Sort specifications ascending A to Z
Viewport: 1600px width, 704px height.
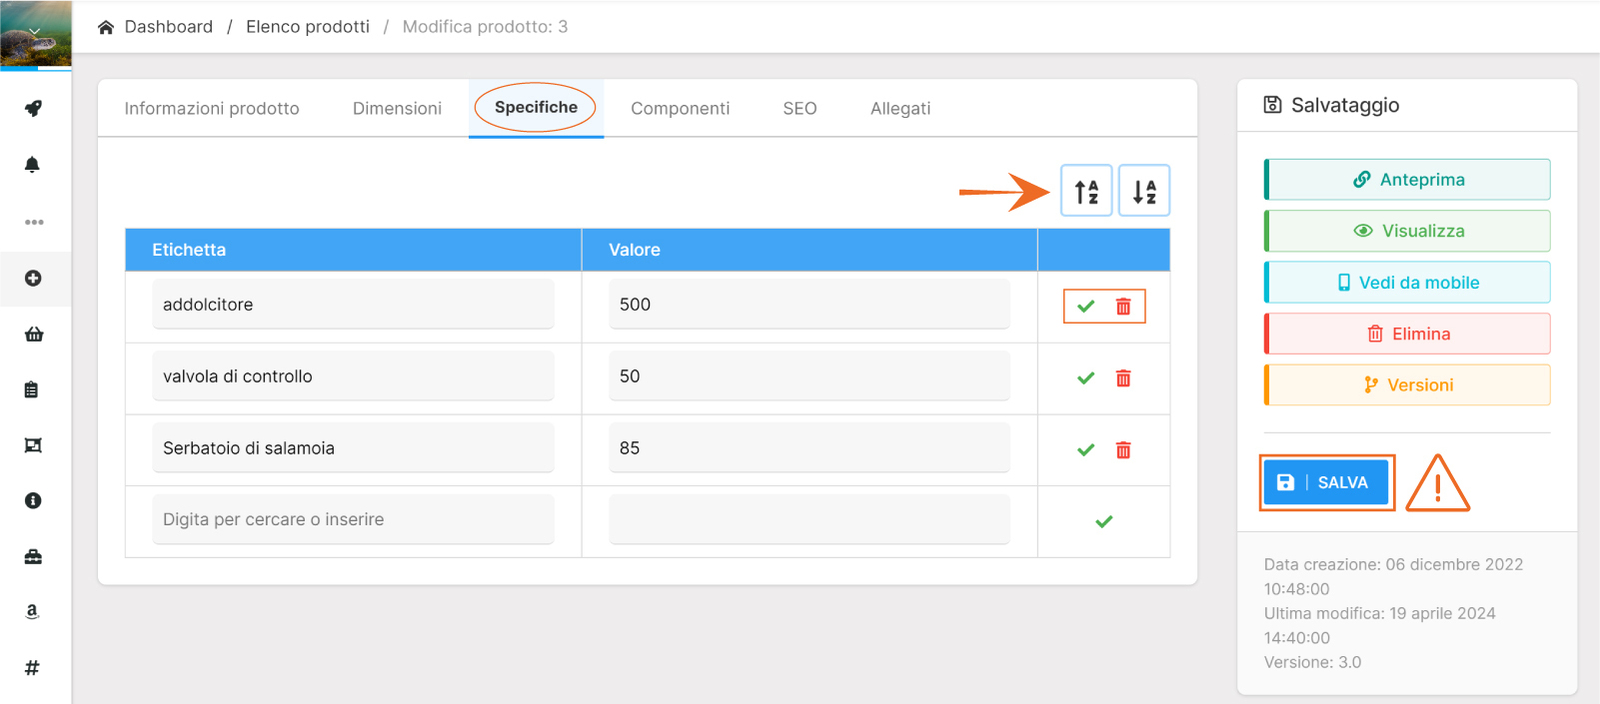[1086, 191]
